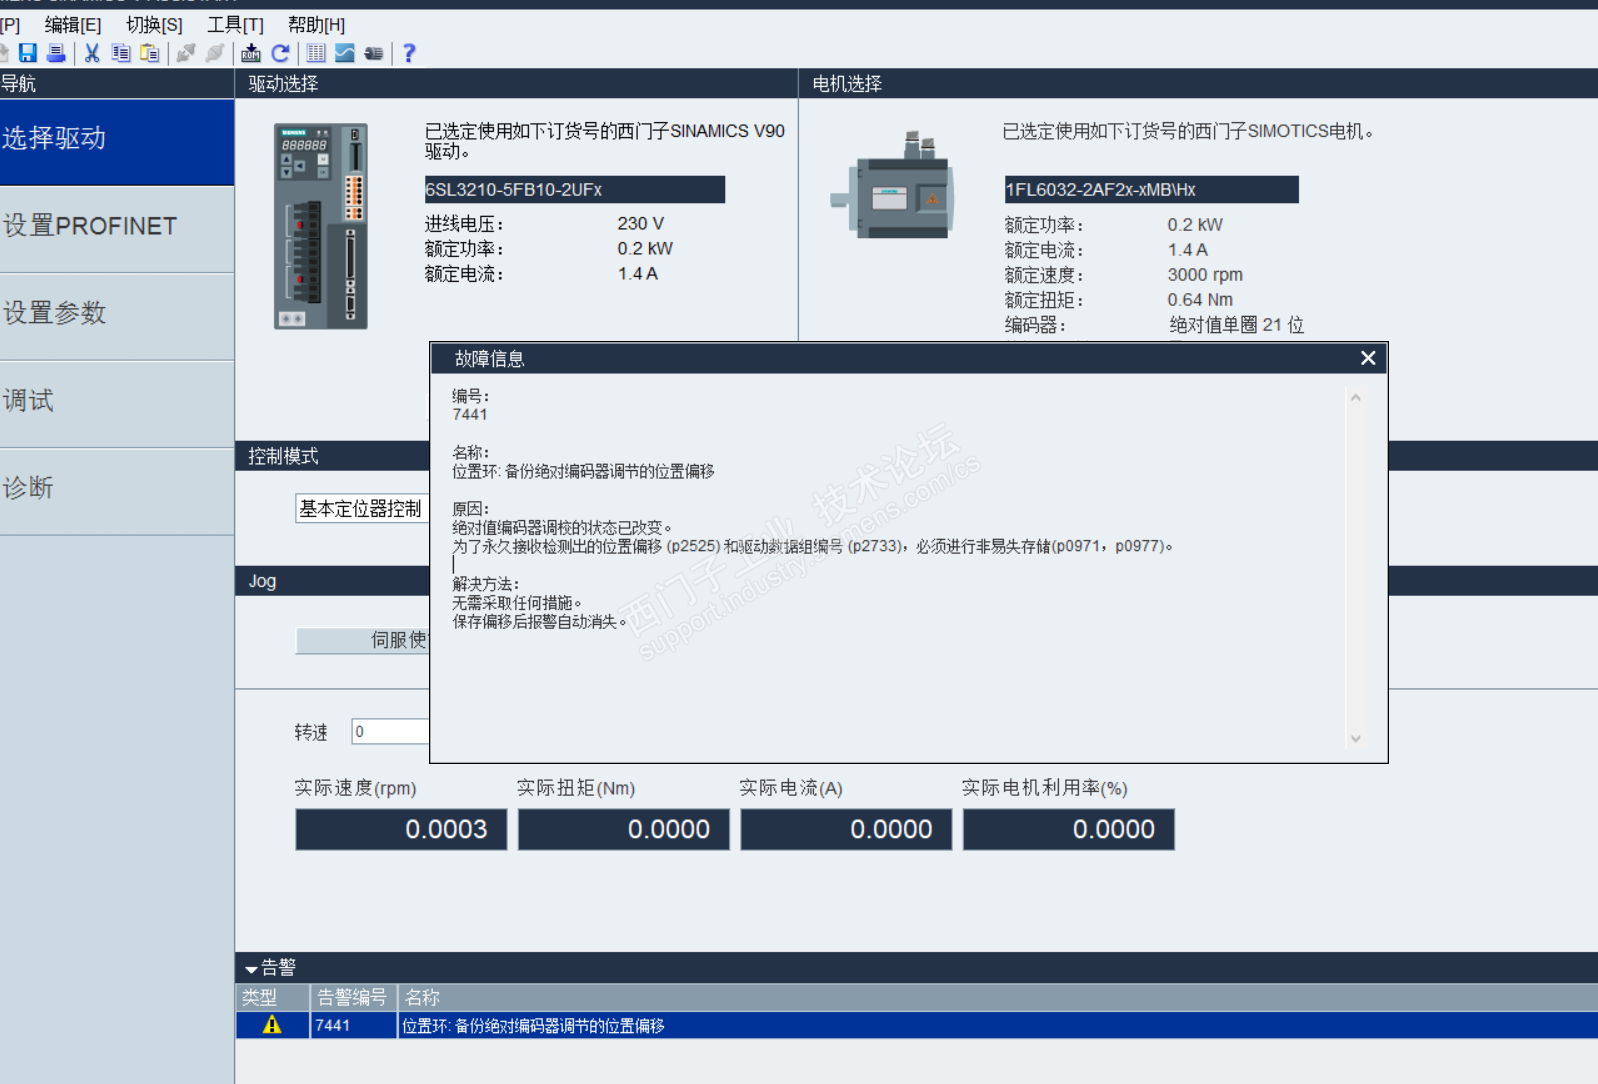
Task: Click the SIMOTICS motor image
Action: pyautogui.click(x=892, y=185)
